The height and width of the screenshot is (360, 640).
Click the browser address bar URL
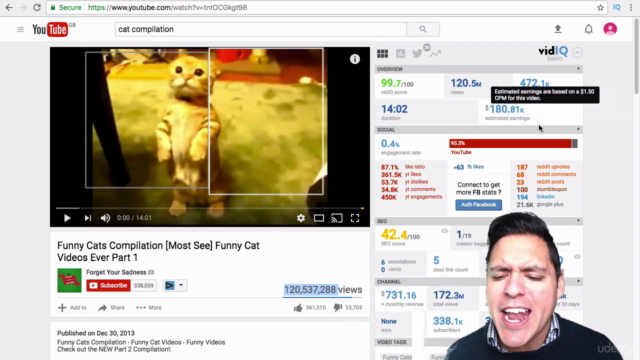tap(167, 7)
